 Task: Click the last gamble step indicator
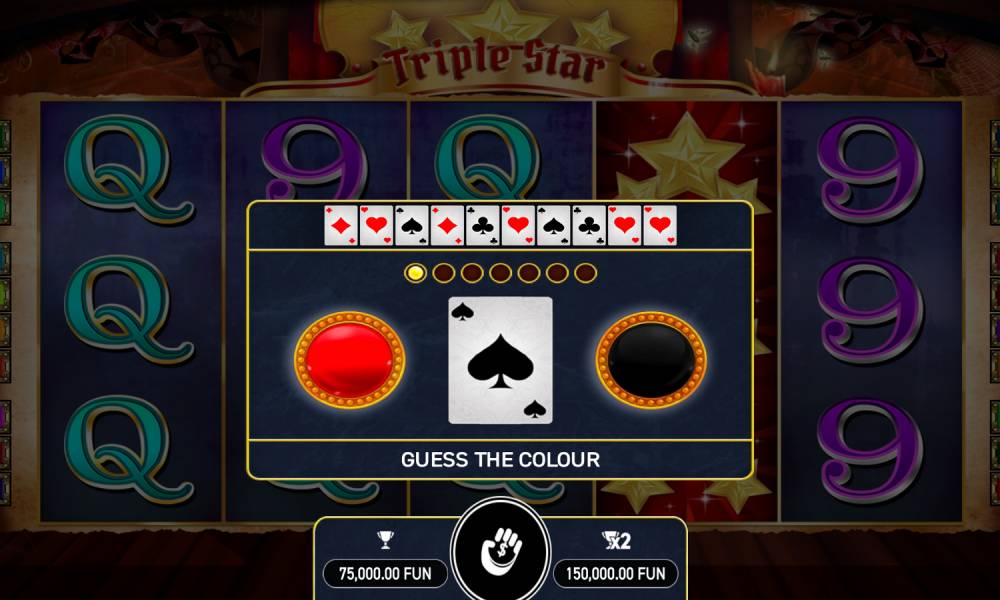(x=585, y=273)
